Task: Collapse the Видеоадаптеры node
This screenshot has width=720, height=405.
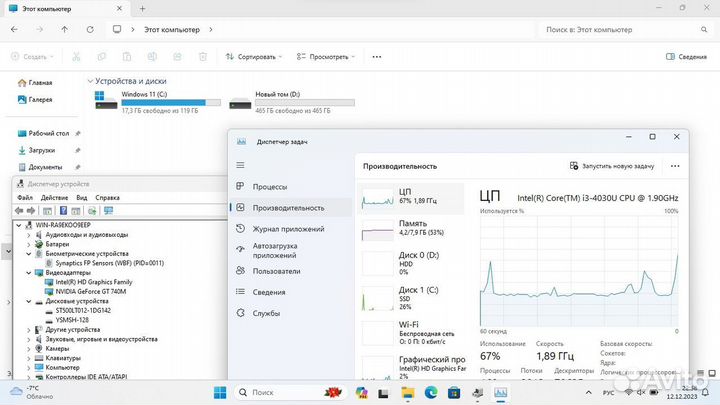Action: [29, 273]
